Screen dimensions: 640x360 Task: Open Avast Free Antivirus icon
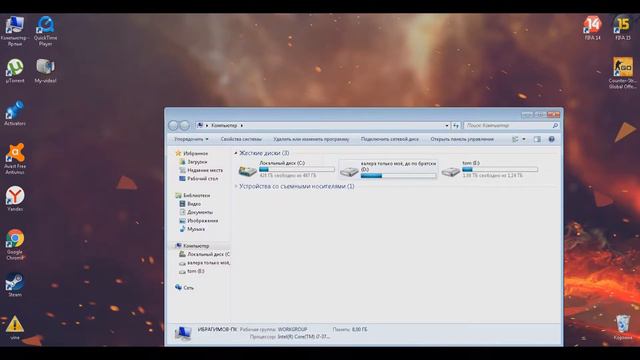tap(15, 159)
